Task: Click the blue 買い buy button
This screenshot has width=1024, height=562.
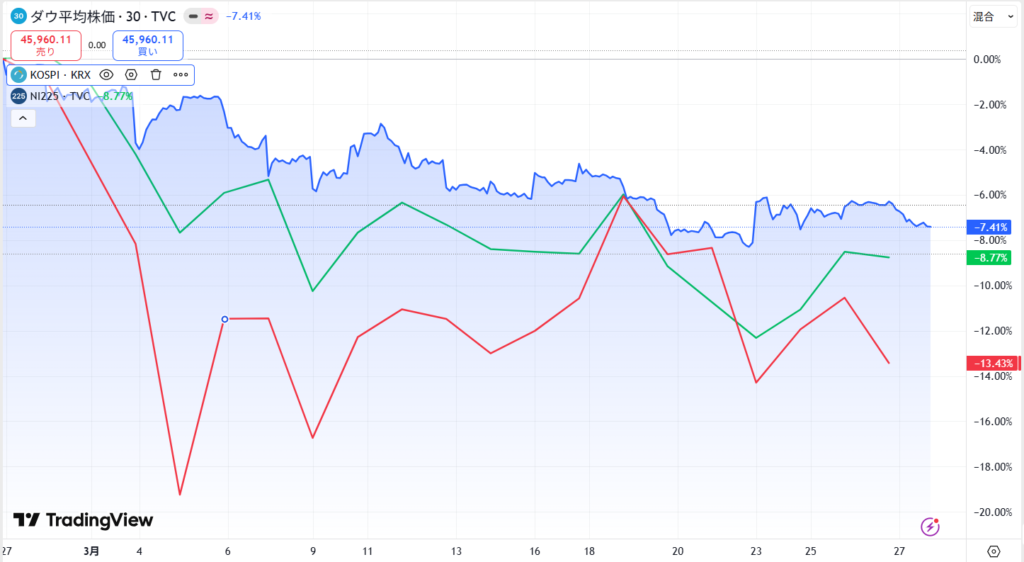Action: 148,45
